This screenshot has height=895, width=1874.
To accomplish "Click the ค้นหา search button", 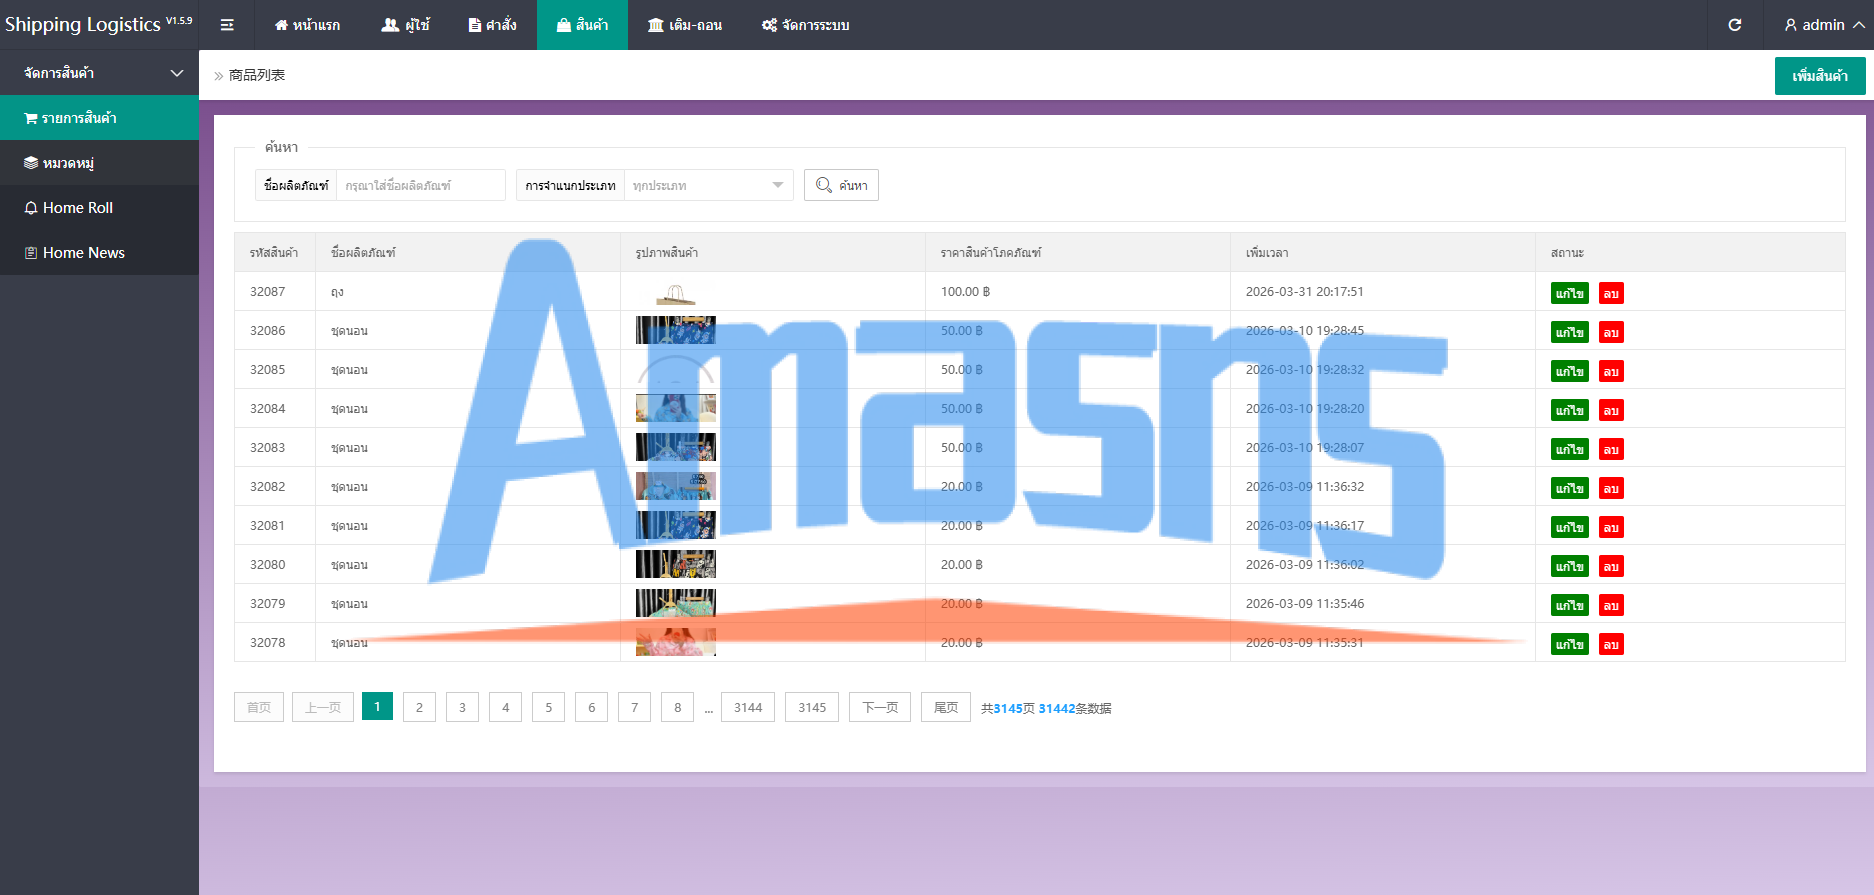I will [x=841, y=185].
